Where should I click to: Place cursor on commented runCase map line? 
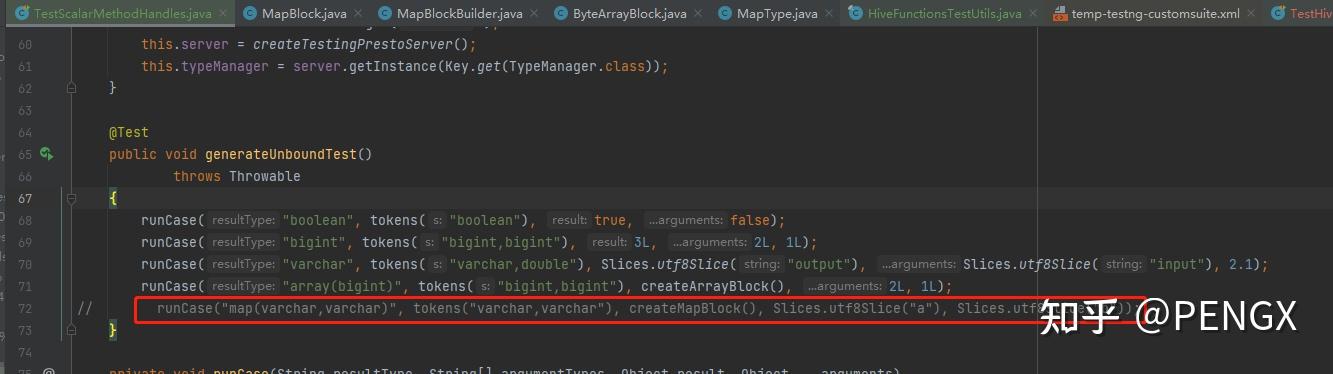[640, 308]
